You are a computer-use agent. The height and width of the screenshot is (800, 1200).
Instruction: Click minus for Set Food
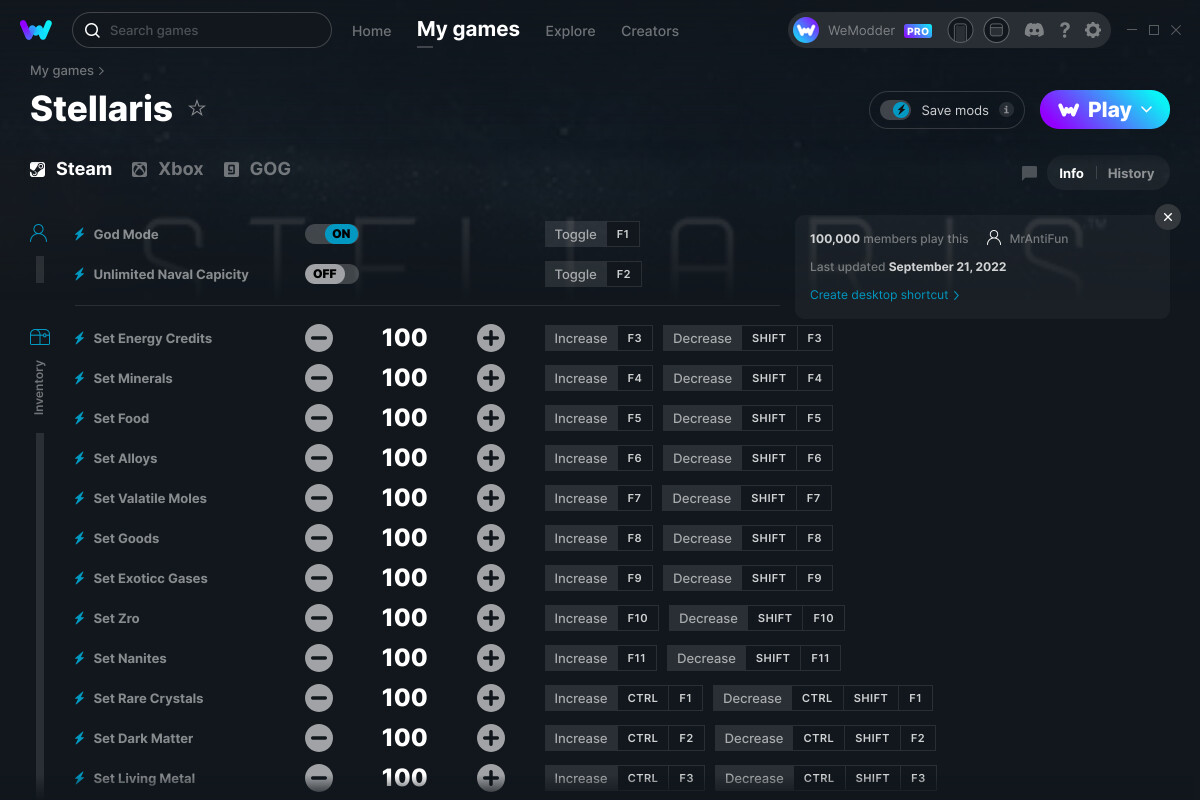(319, 418)
